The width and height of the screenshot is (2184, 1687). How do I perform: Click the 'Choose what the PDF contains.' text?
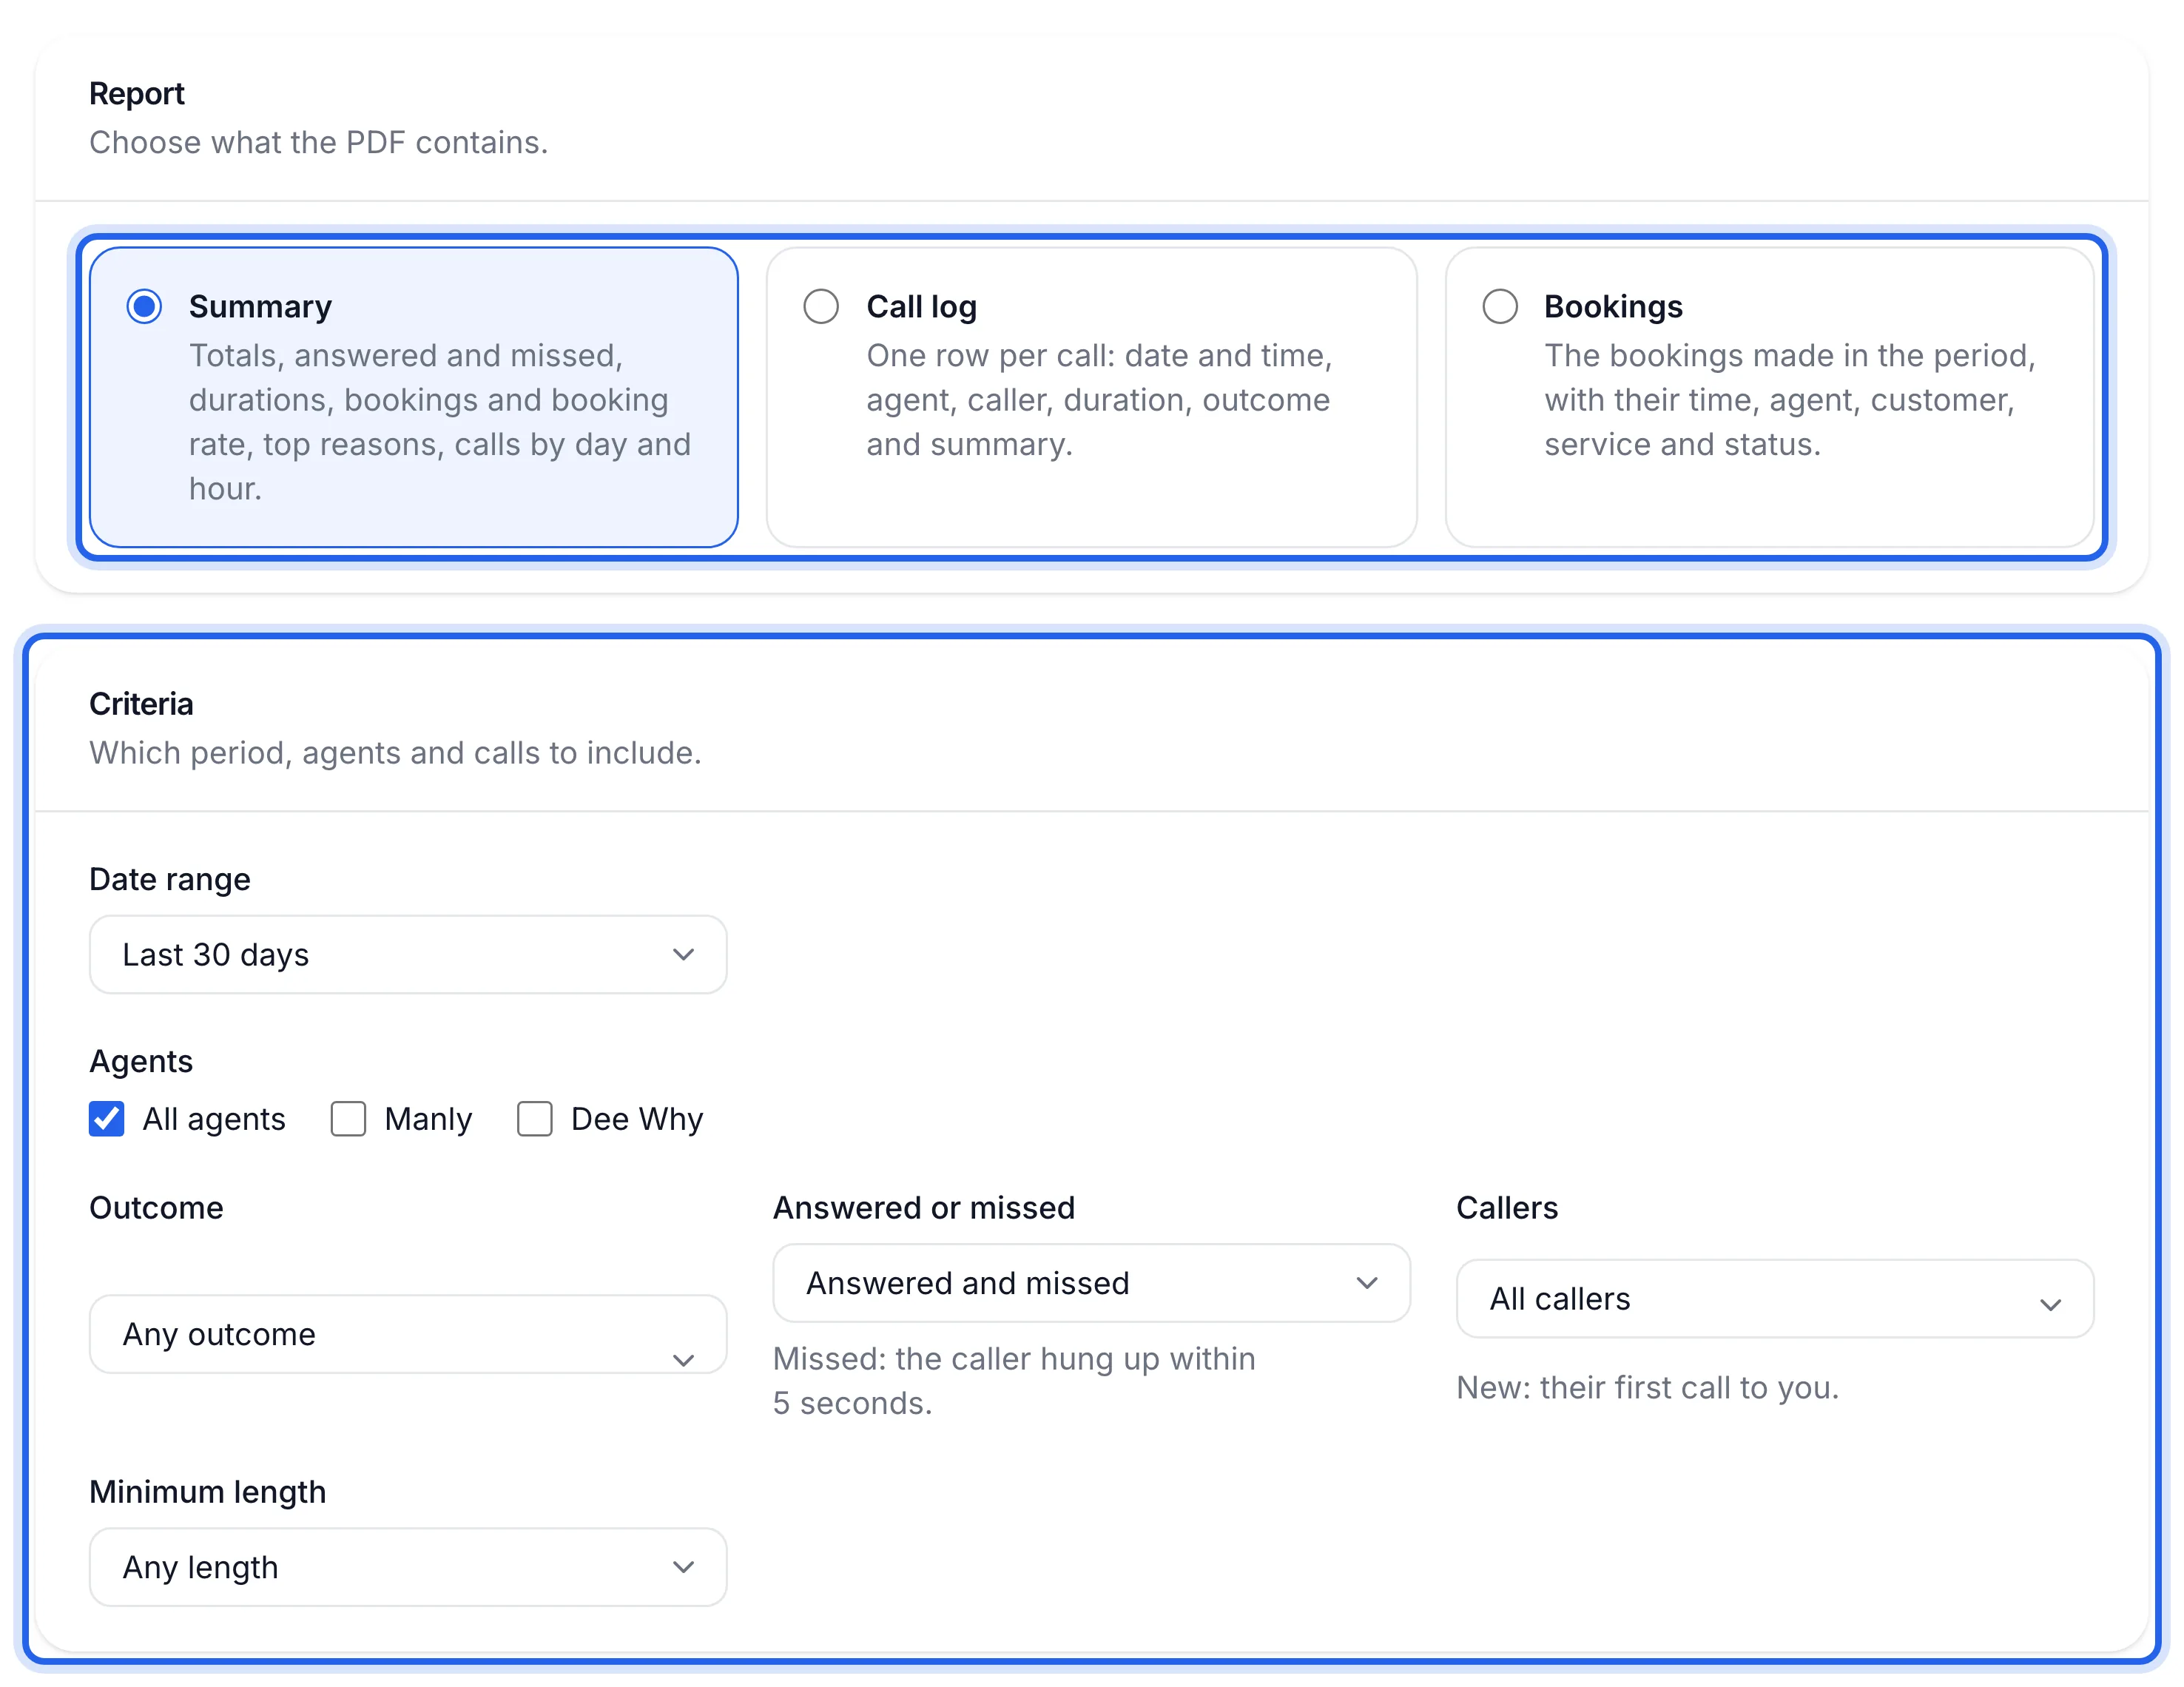[x=318, y=142]
